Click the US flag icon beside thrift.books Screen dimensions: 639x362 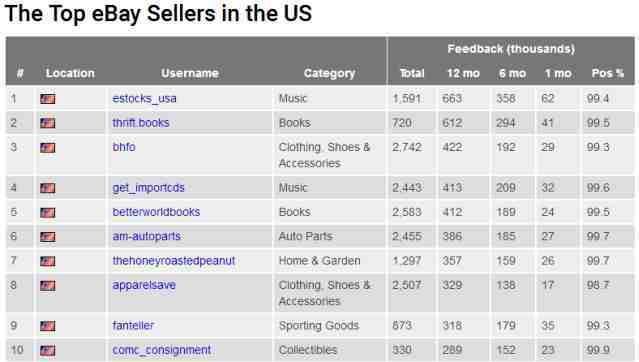[48, 123]
